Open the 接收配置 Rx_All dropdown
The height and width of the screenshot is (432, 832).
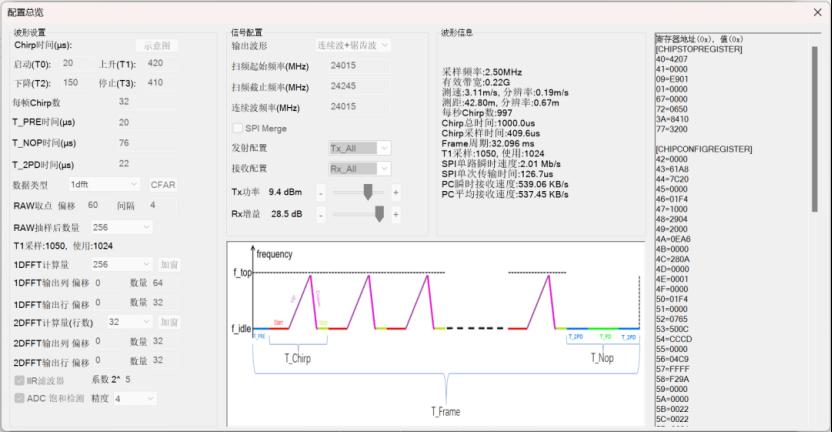tap(360, 169)
